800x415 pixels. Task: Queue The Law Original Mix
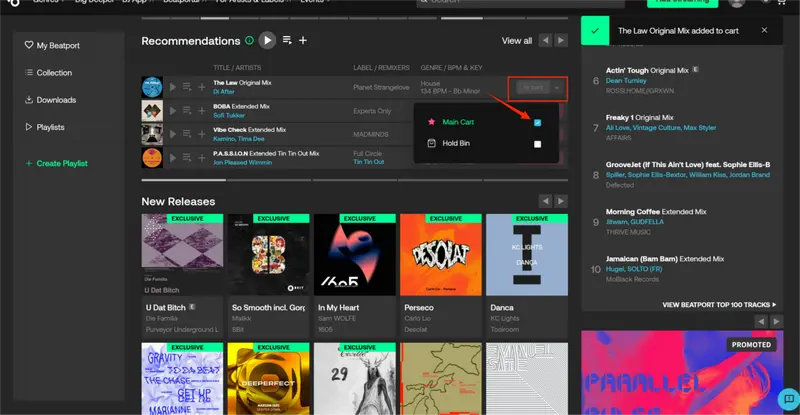187,87
